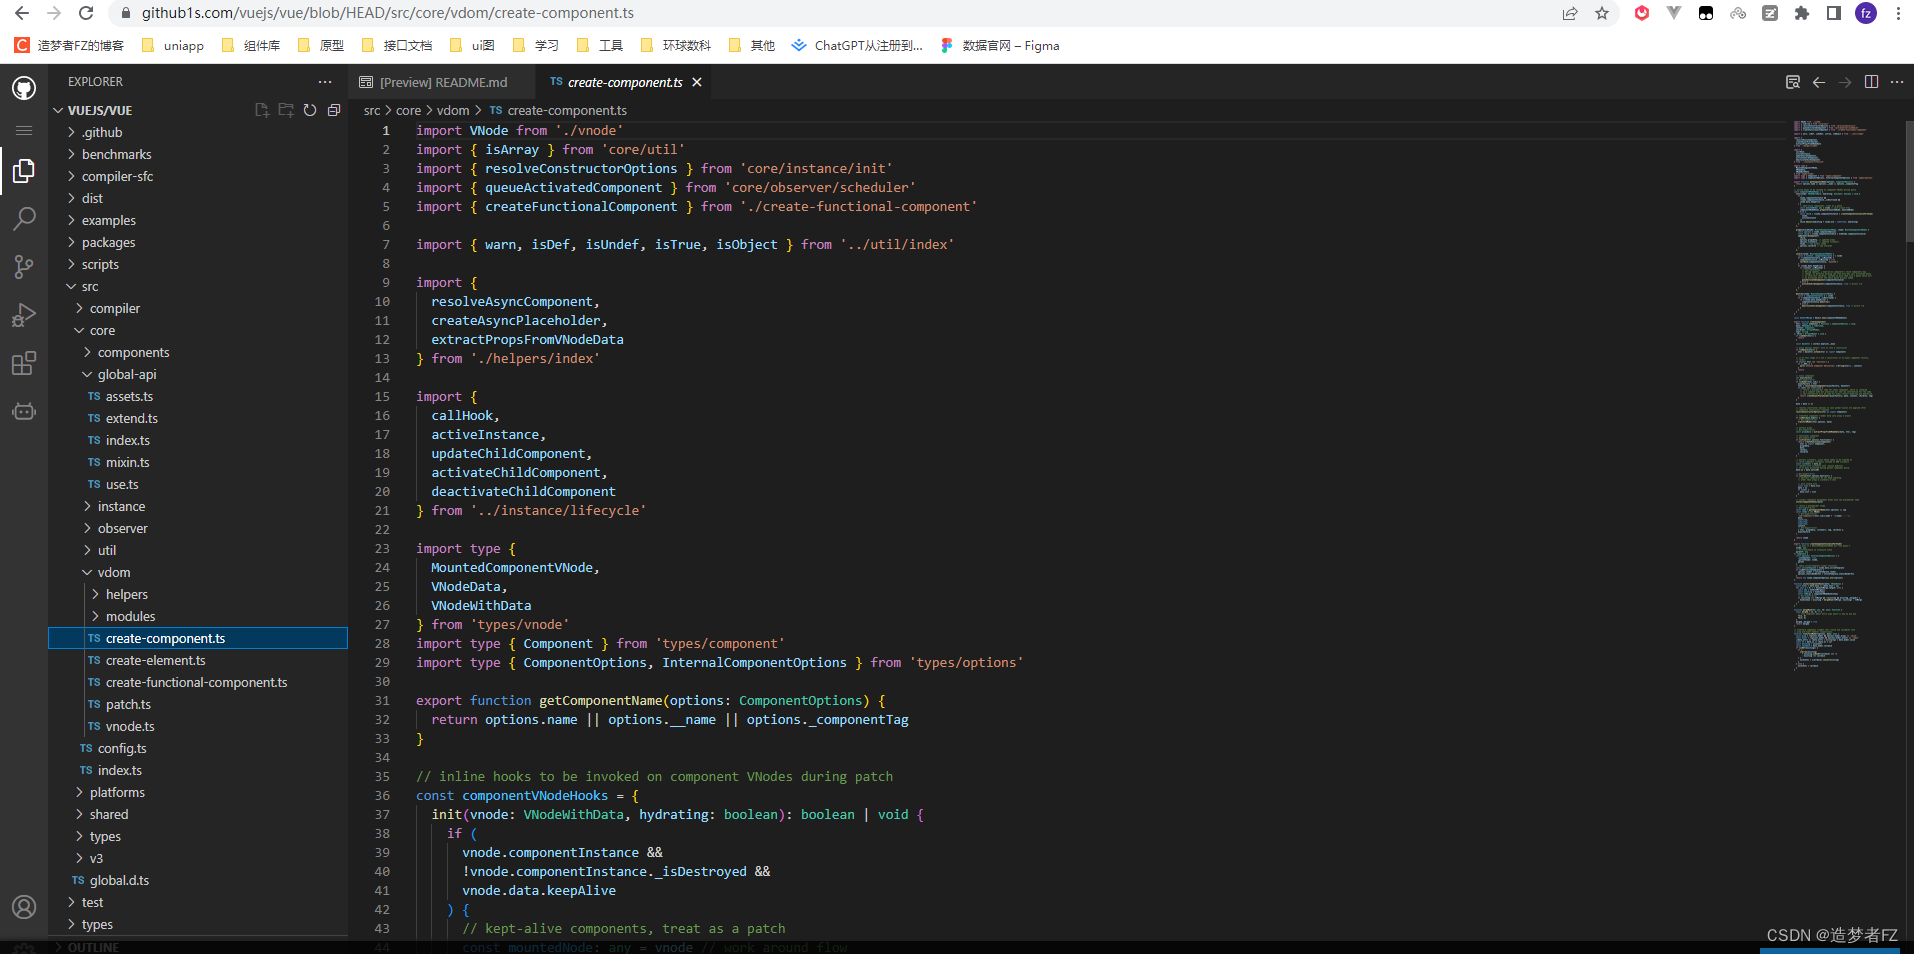This screenshot has height=954, width=1914.
Task: Reload the browser page
Action: tap(86, 13)
